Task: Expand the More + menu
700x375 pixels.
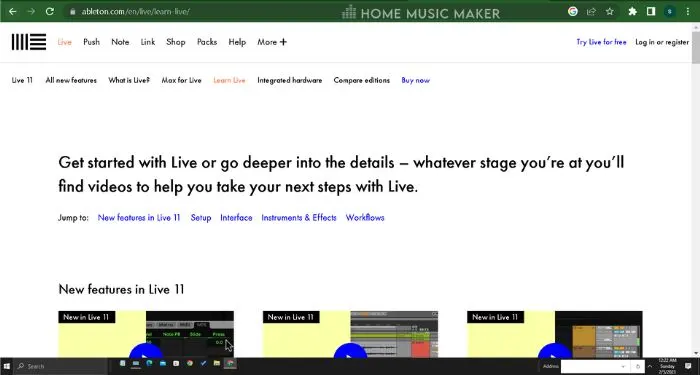Action: 272,42
